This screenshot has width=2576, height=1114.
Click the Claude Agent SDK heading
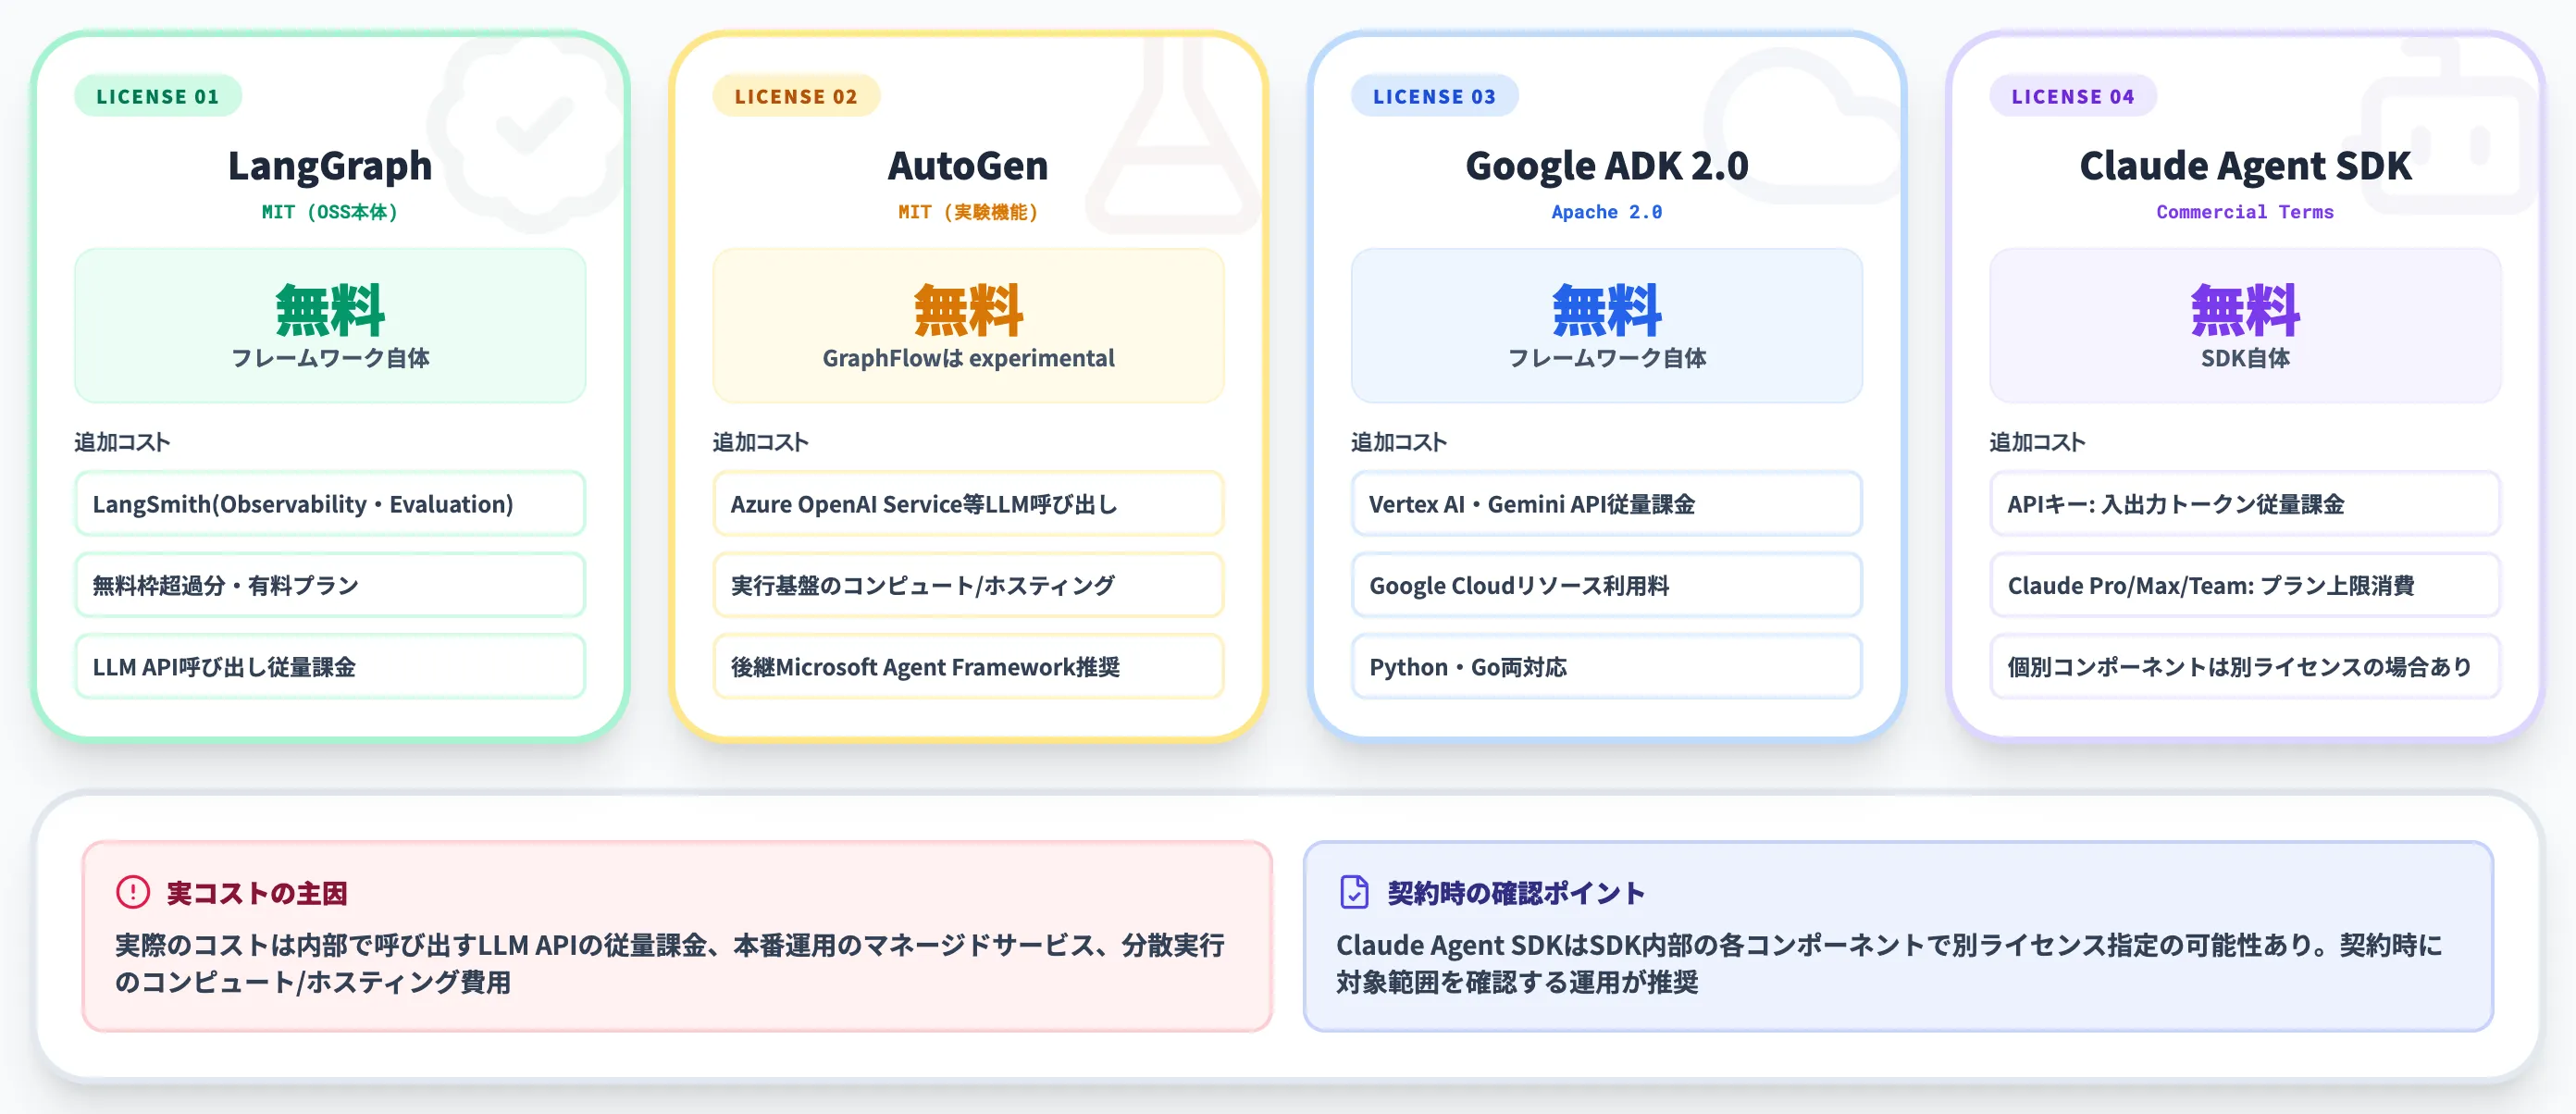(2245, 166)
